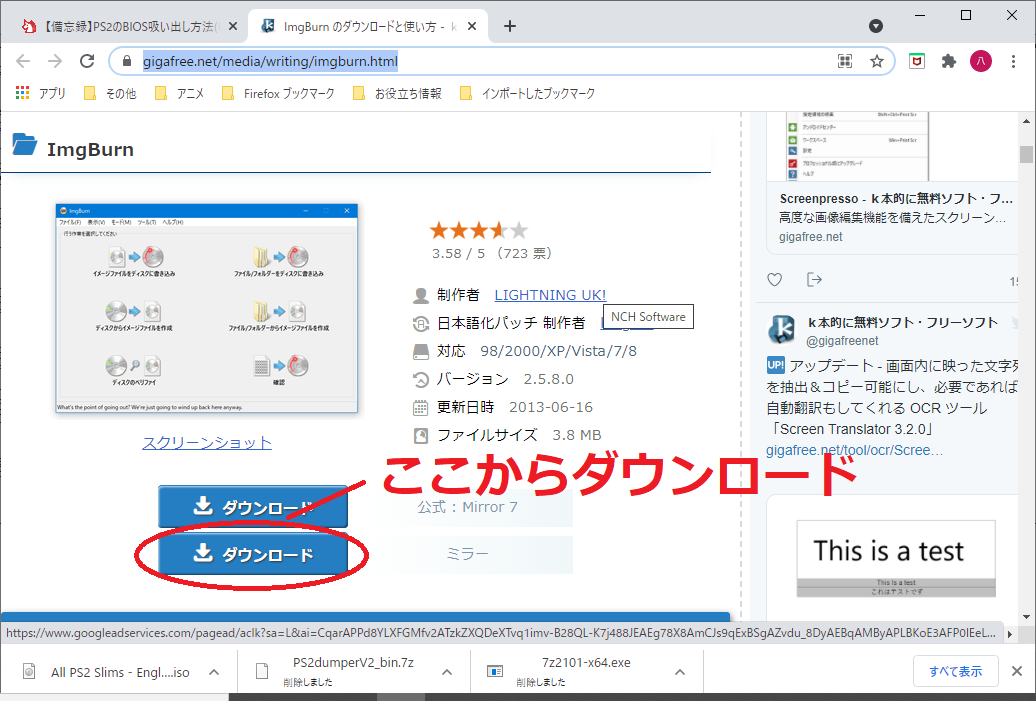Expand options for PS2dumperV2_bin.7z download
The width and height of the screenshot is (1036, 701).
pyautogui.click(x=447, y=672)
